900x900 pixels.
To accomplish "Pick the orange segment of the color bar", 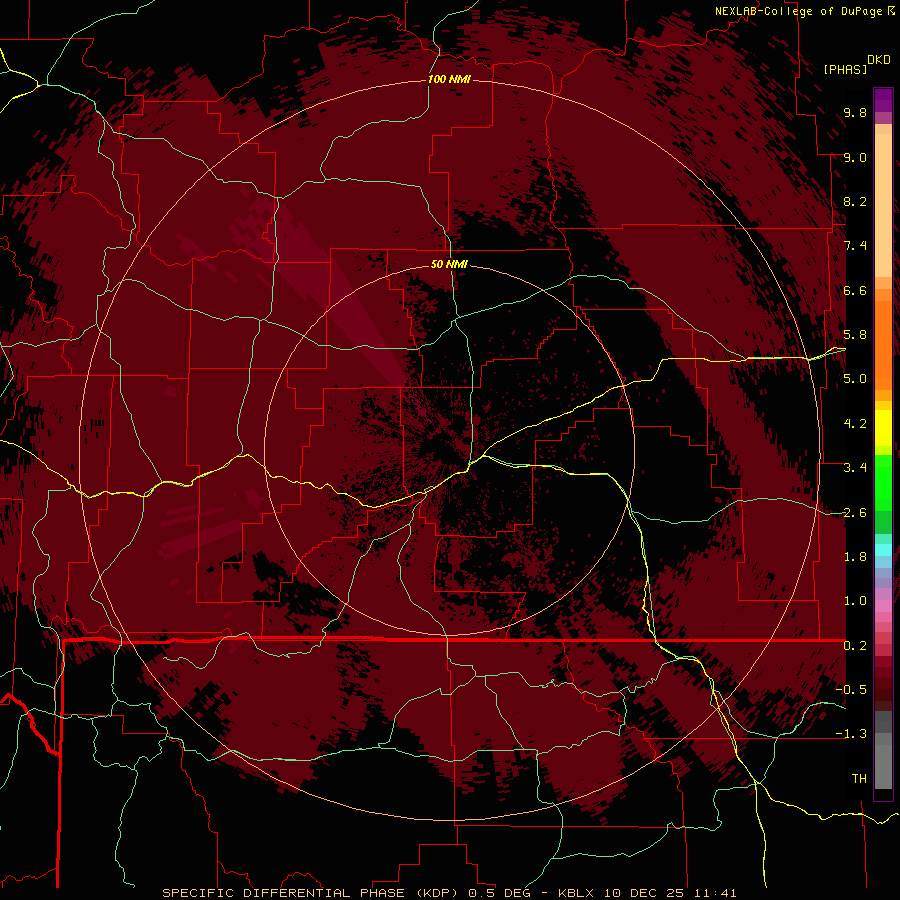I will pyautogui.click(x=883, y=344).
